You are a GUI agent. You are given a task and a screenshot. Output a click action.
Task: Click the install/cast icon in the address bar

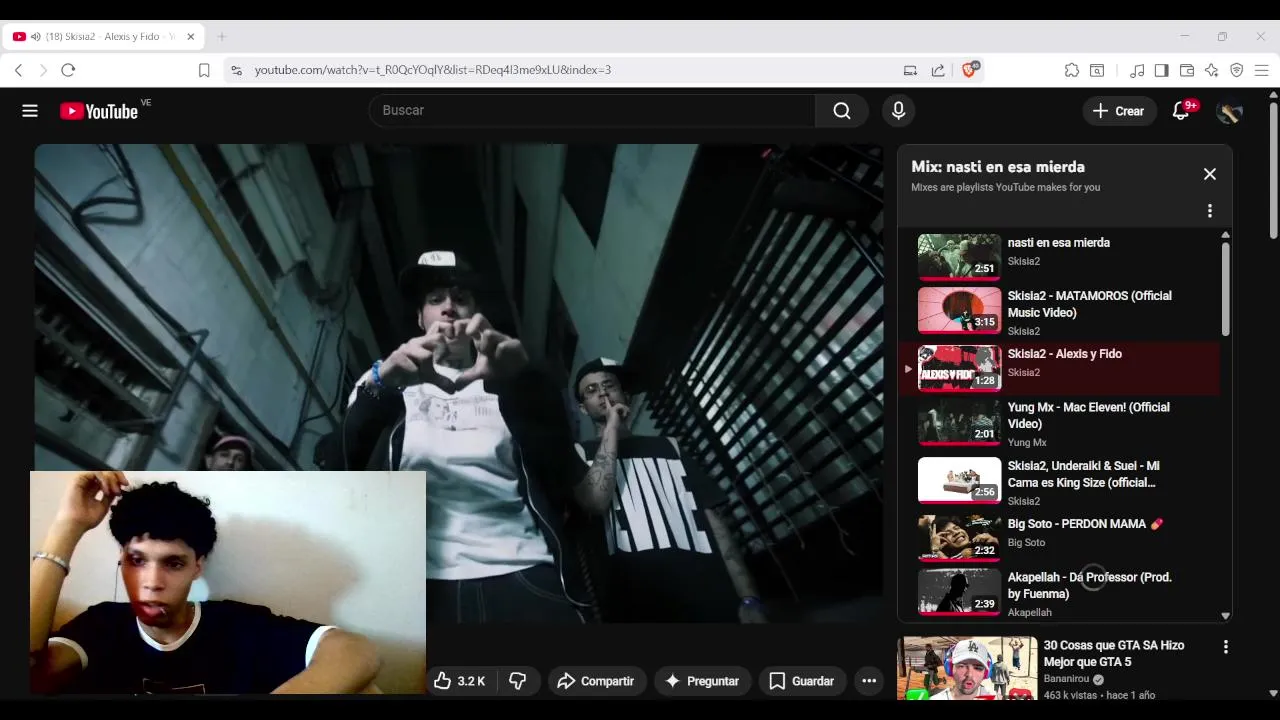[910, 70]
